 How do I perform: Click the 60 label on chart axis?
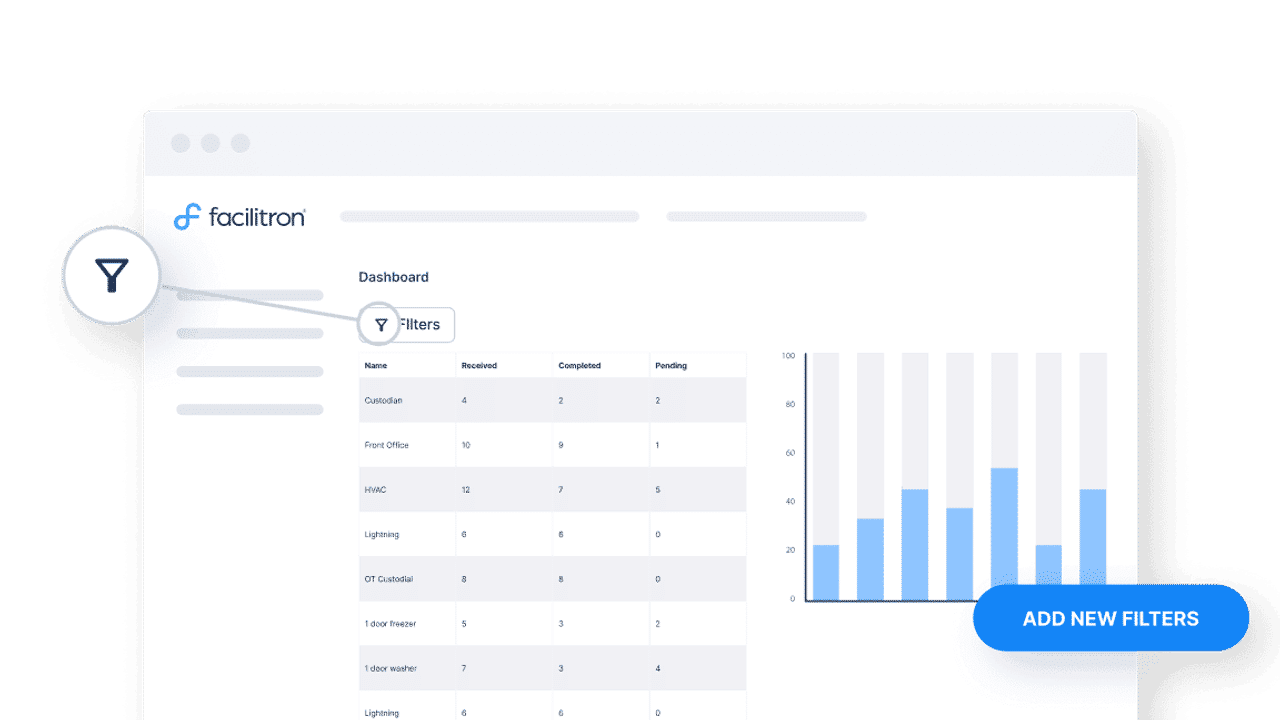[790, 453]
